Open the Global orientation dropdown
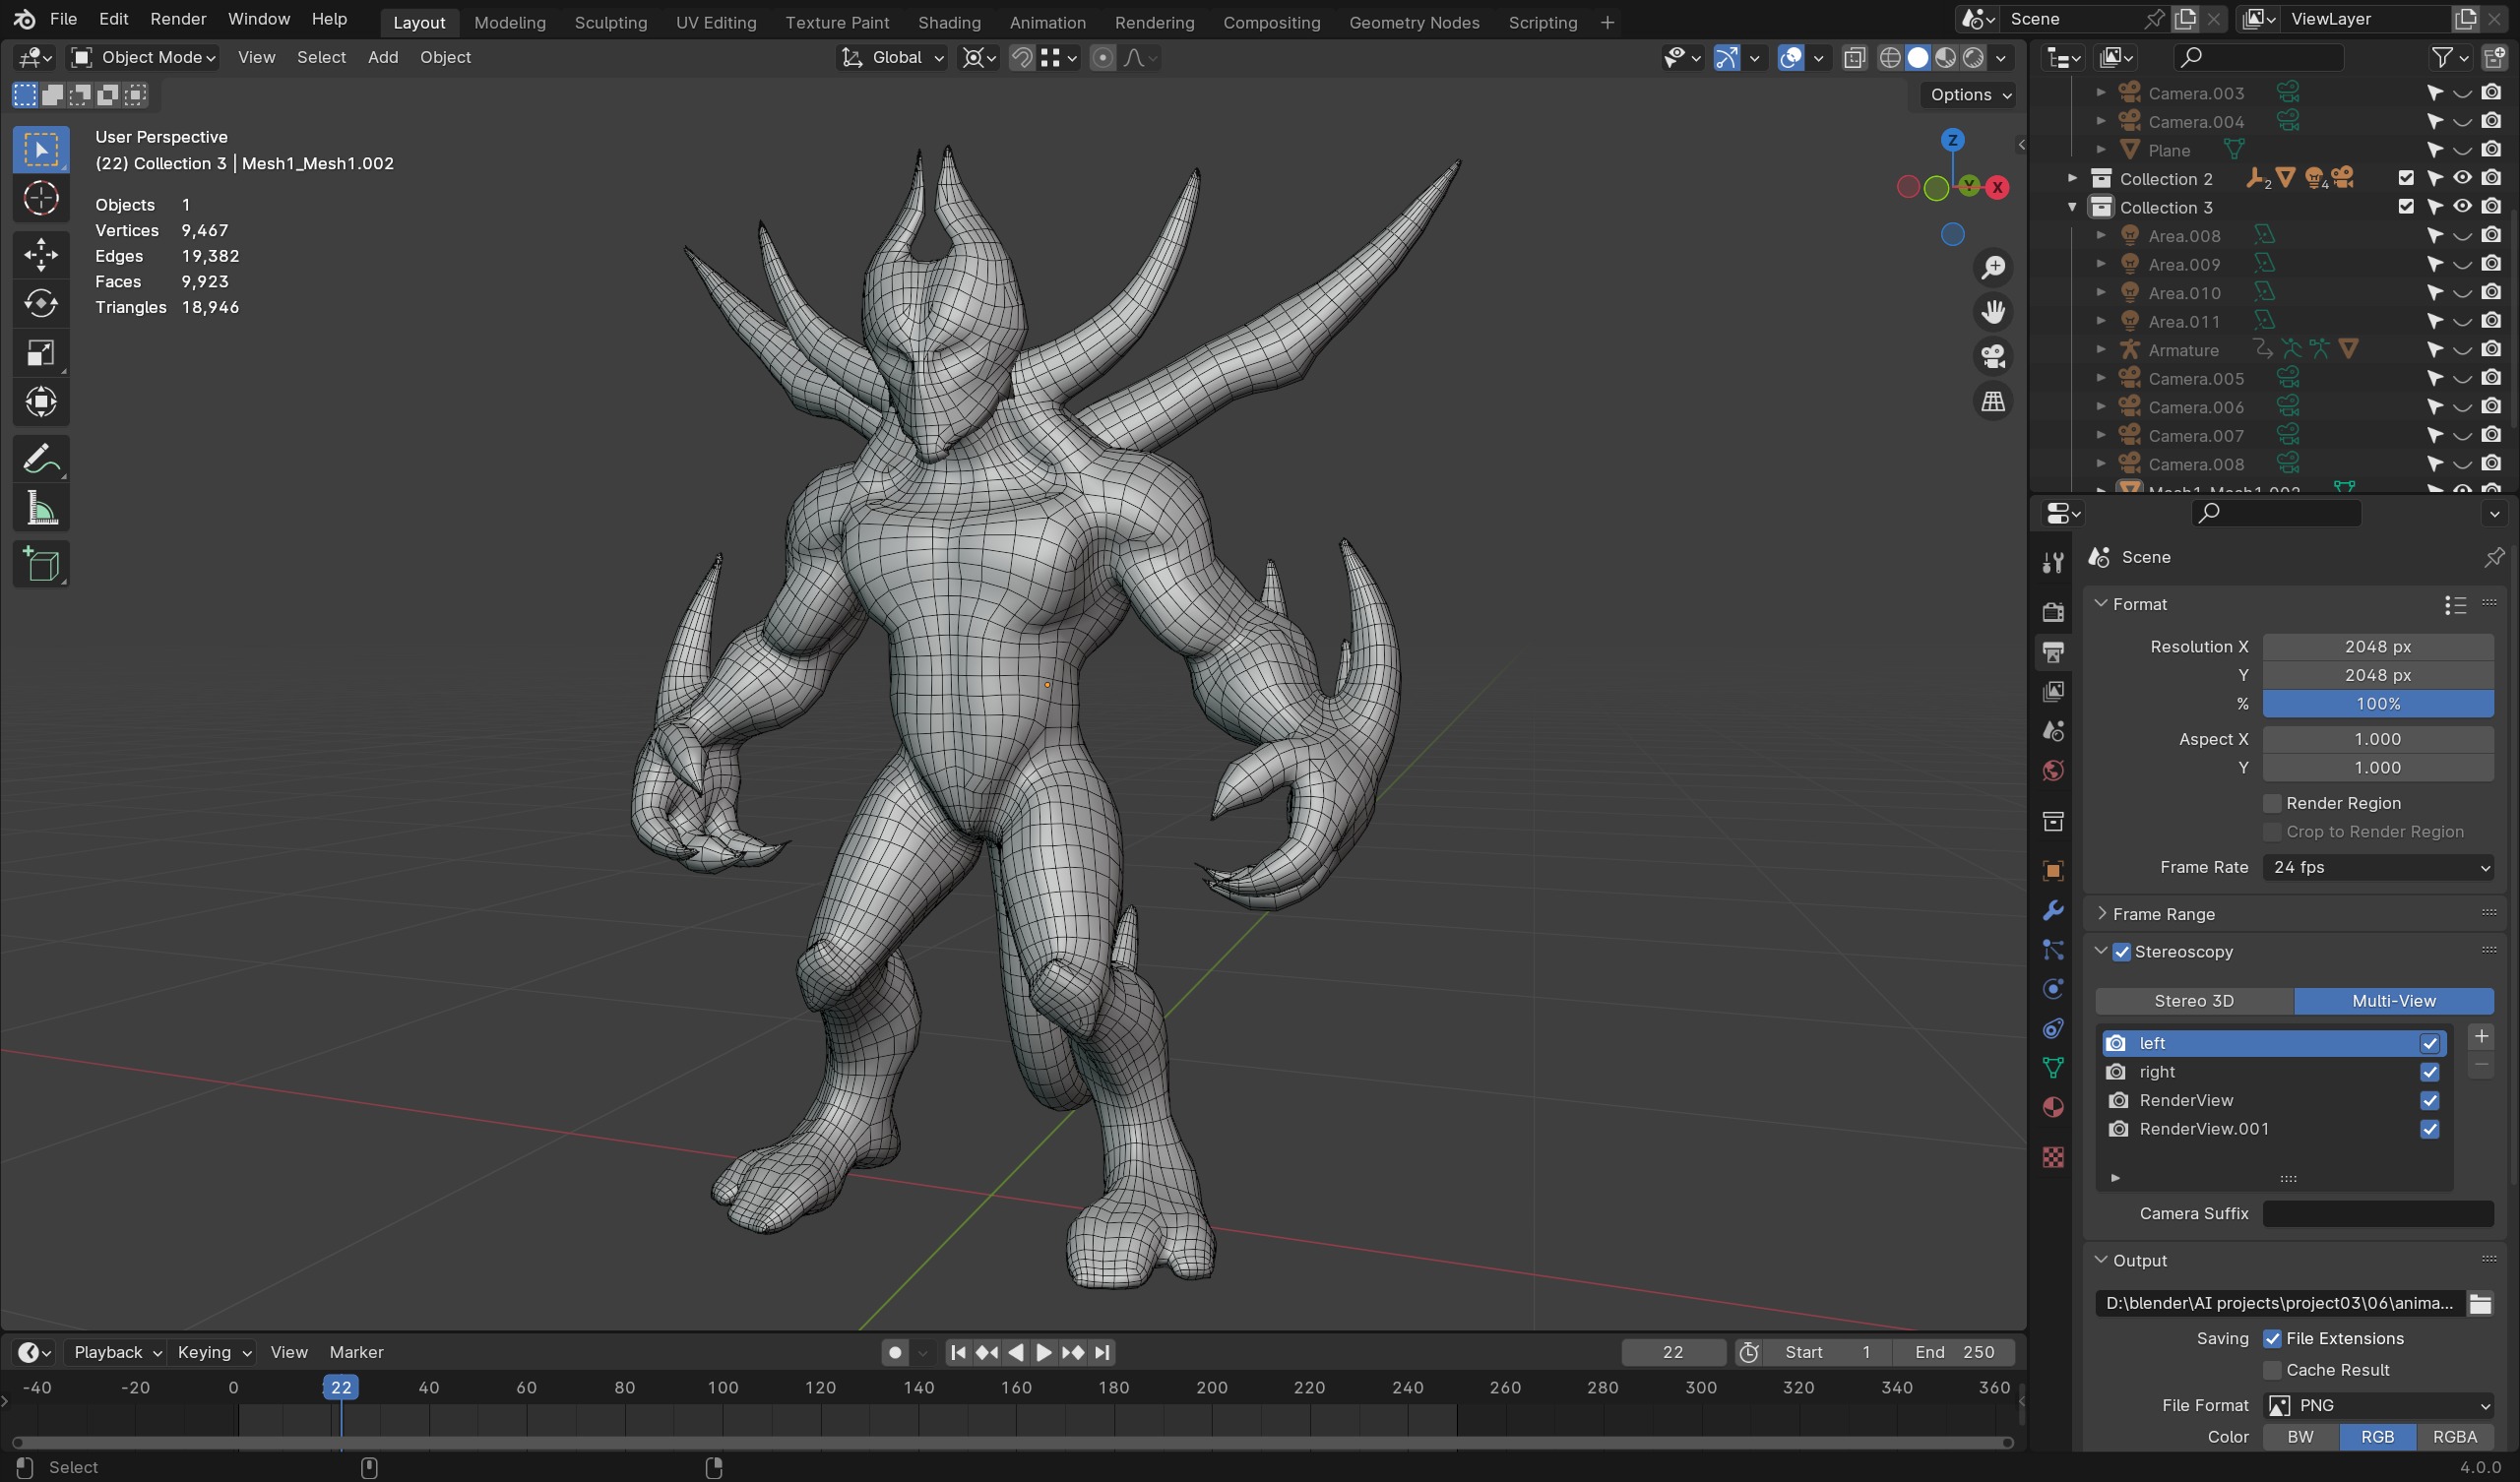Viewport: 2520px width, 1482px height. (x=892, y=58)
